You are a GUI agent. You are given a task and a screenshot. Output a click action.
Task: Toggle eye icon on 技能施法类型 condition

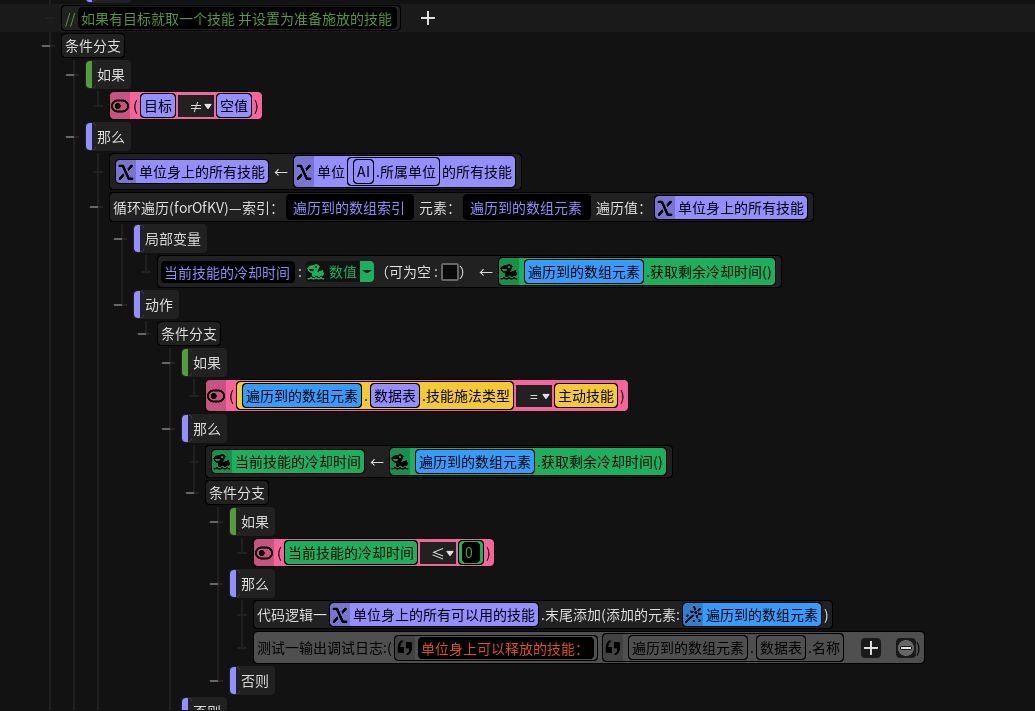click(x=216, y=396)
